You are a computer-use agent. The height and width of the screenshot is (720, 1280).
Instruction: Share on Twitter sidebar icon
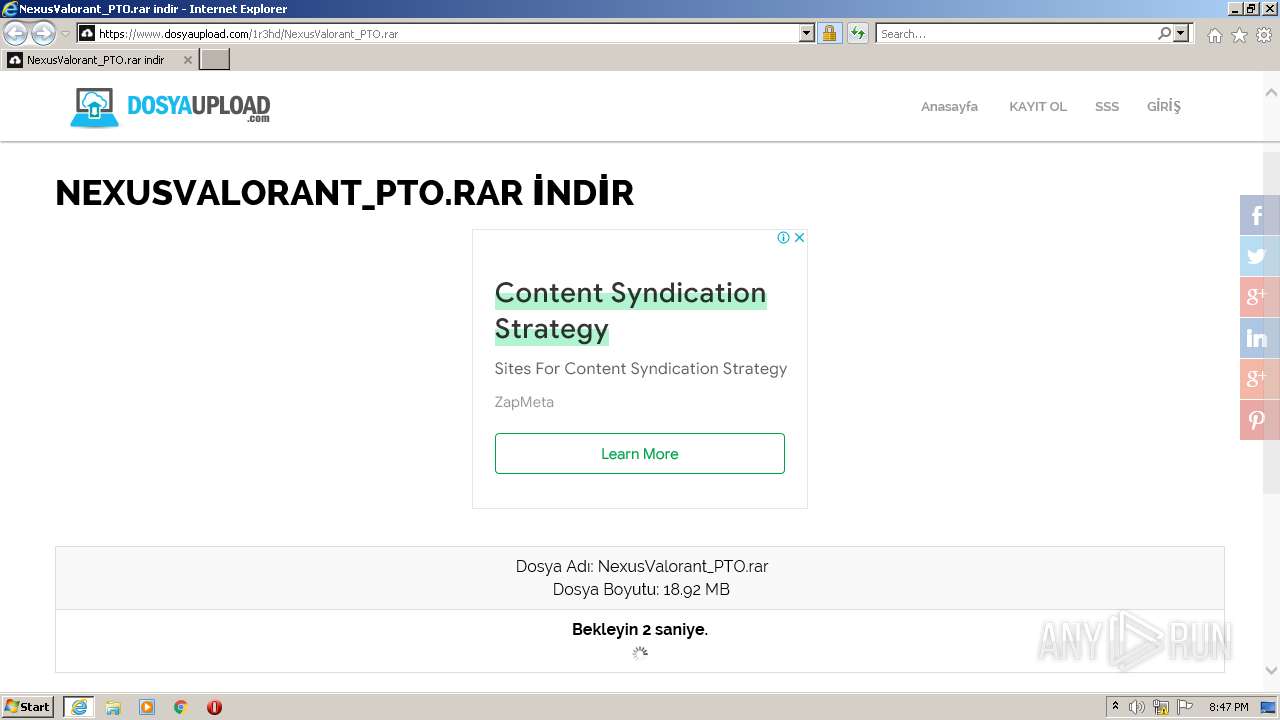[1259, 256]
